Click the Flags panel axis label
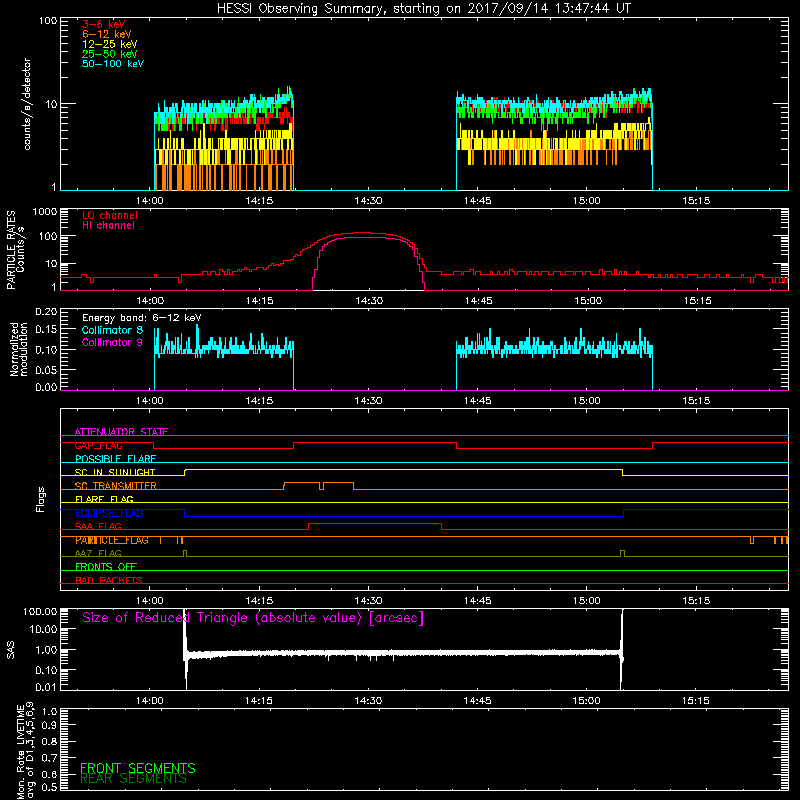Screen dimensions: 800x800 pyautogui.click(x=41, y=499)
